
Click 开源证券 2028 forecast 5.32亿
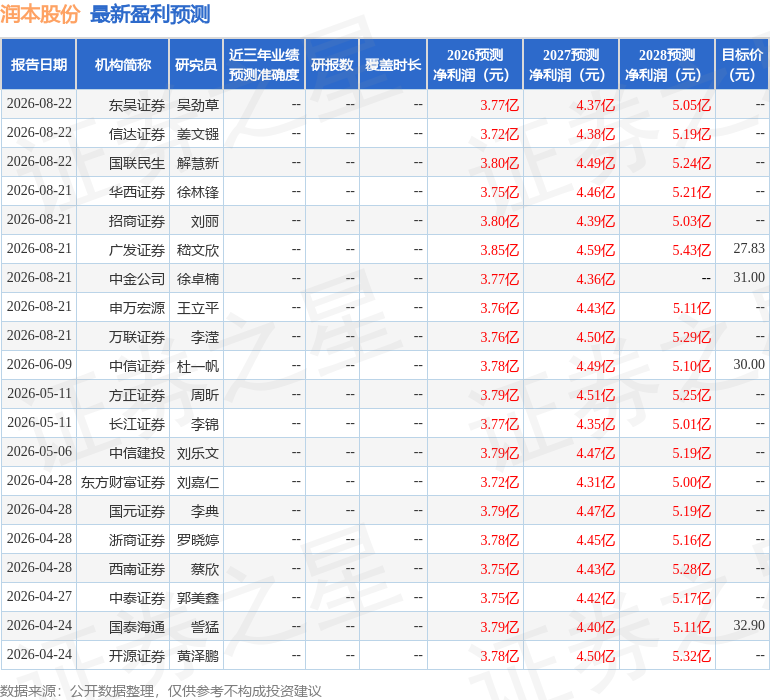691,656
